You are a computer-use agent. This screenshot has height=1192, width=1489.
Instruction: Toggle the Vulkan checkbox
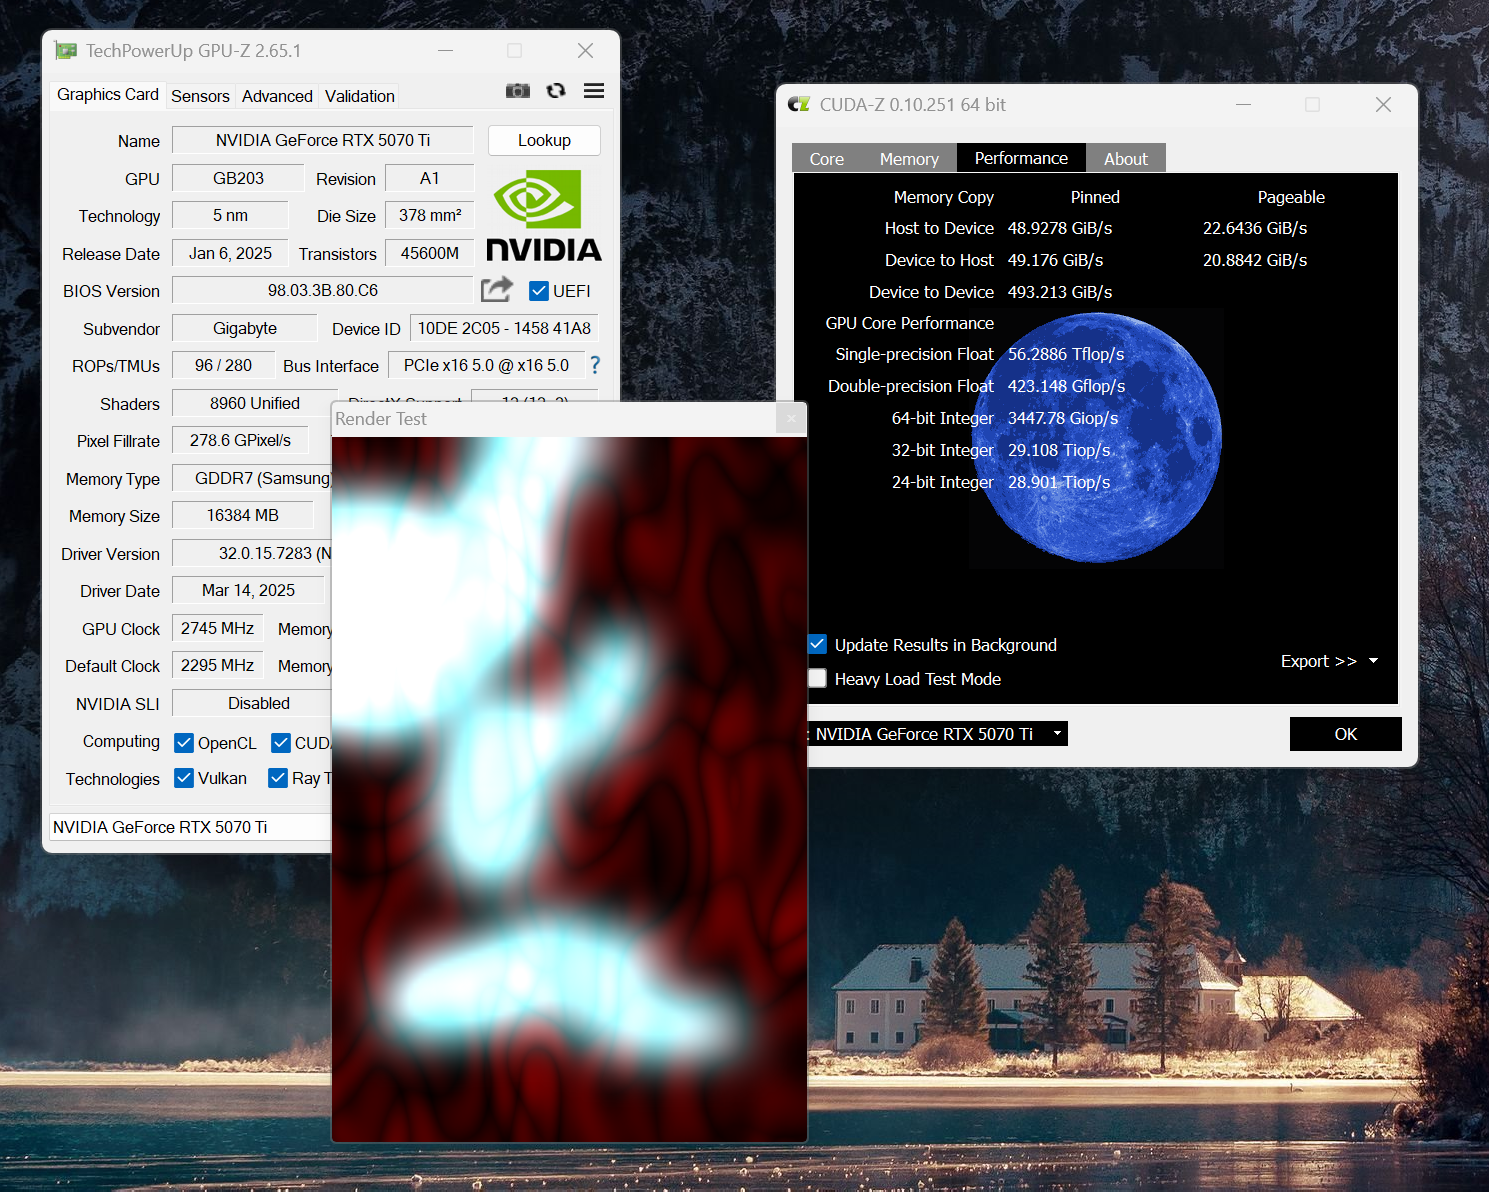[184, 778]
